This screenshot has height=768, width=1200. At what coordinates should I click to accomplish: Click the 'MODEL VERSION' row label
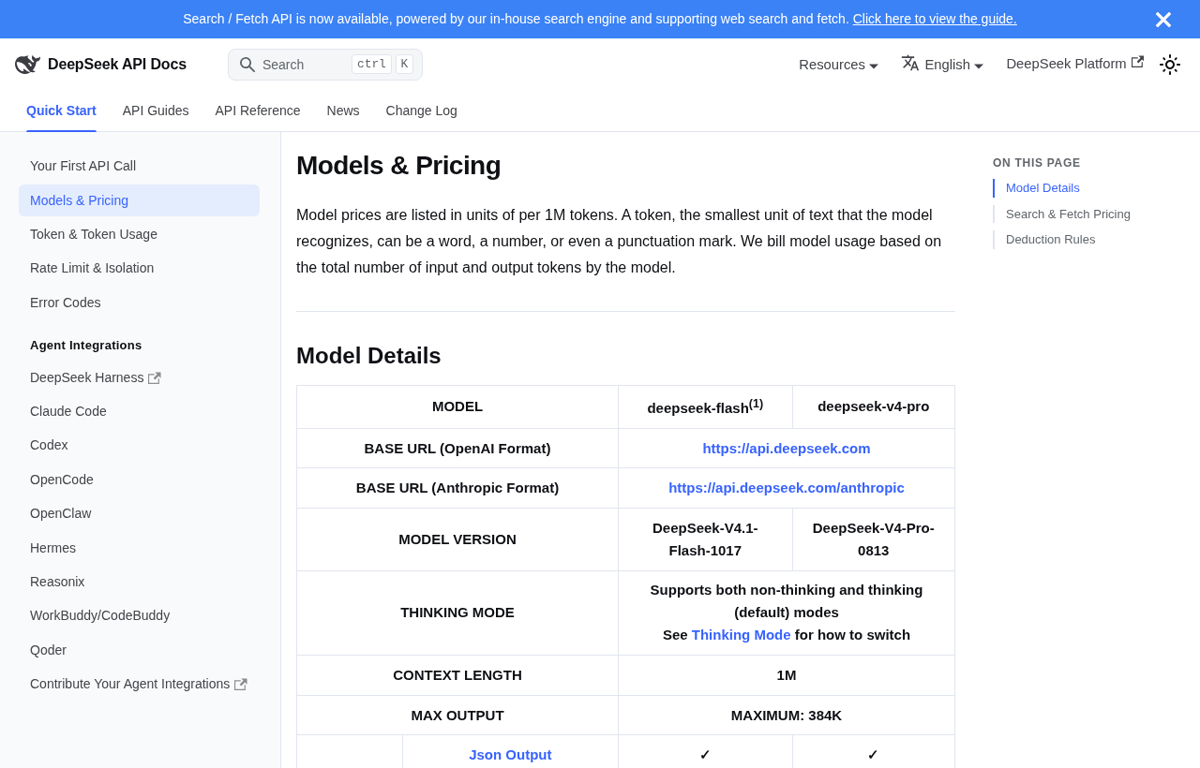tap(457, 539)
